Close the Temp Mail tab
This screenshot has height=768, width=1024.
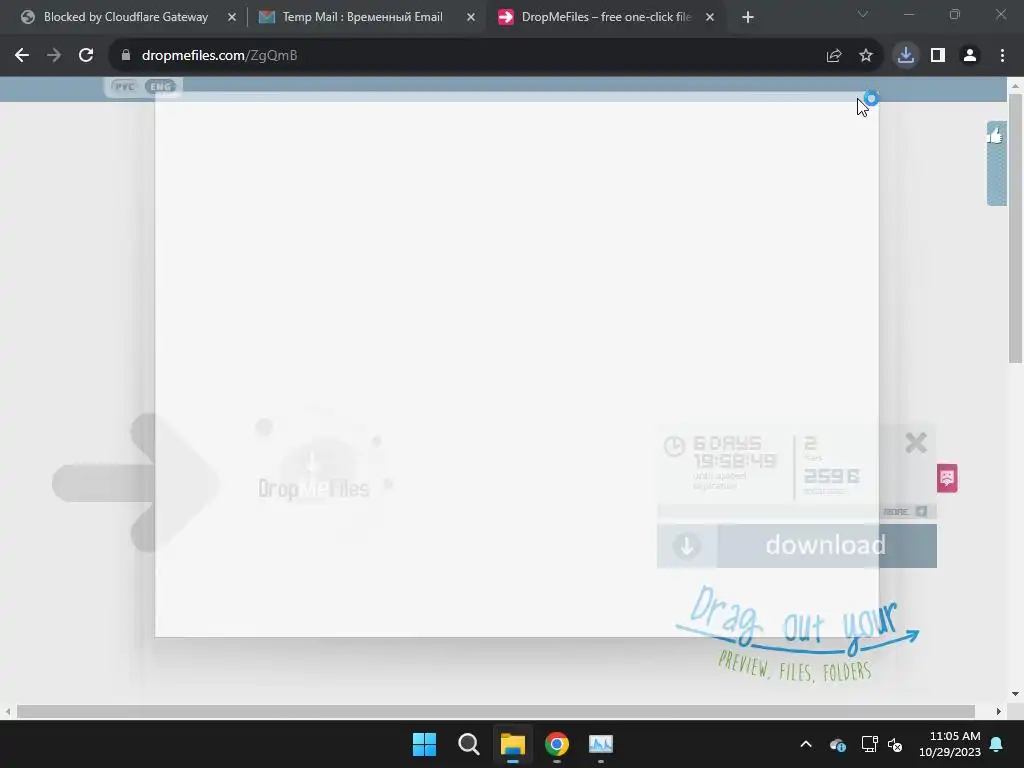471,17
